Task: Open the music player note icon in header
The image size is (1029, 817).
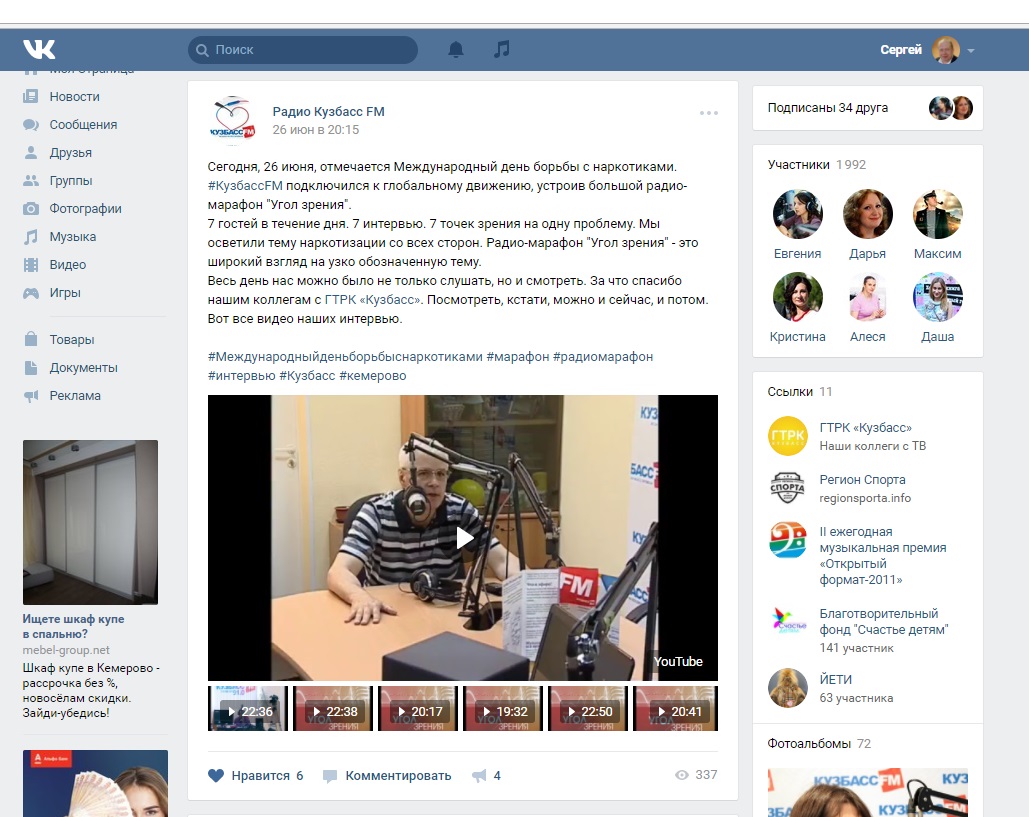Action: pyautogui.click(x=501, y=49)
